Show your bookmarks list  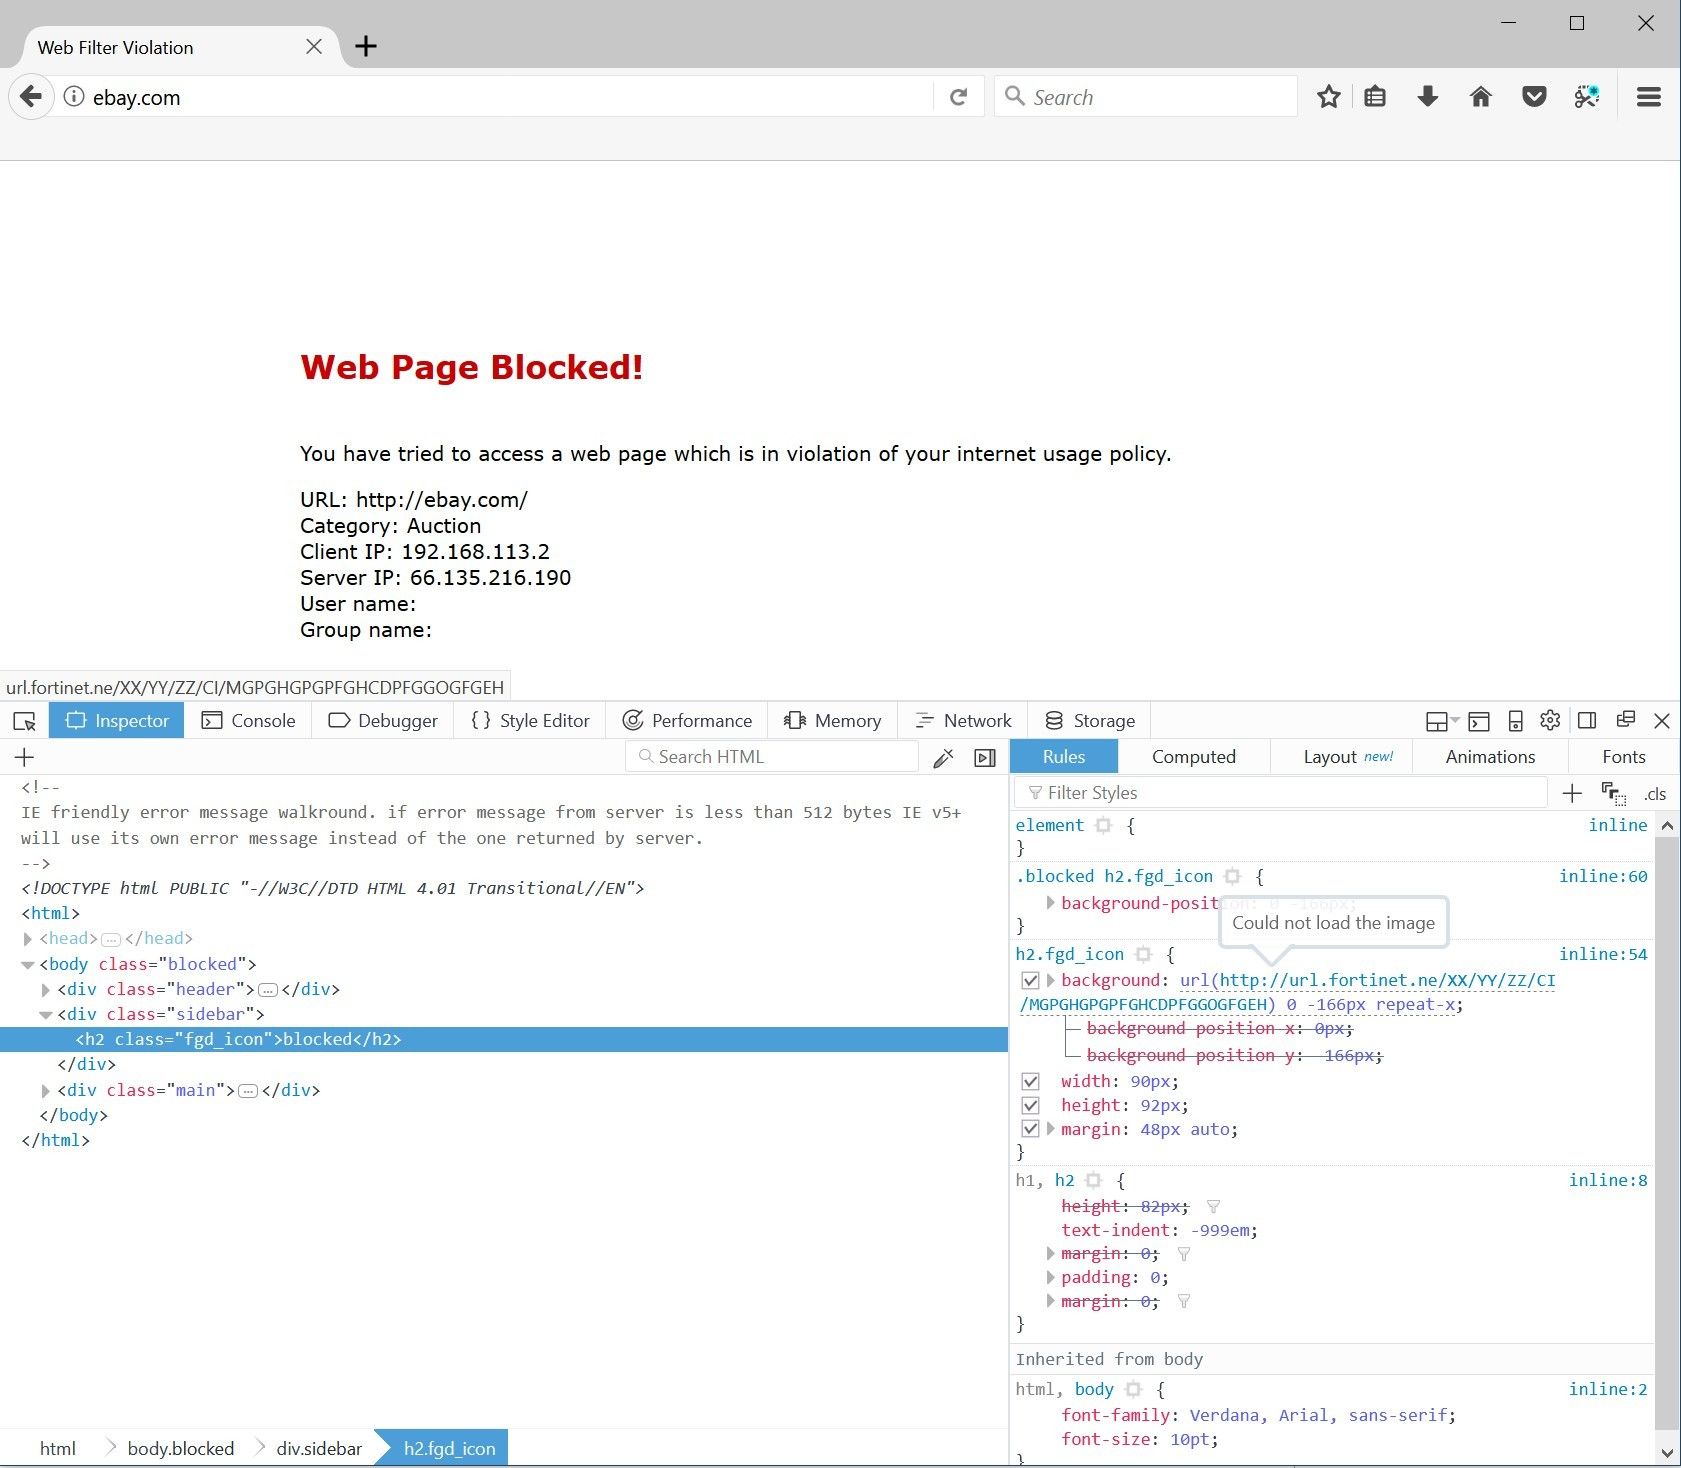coord(1375,97)
